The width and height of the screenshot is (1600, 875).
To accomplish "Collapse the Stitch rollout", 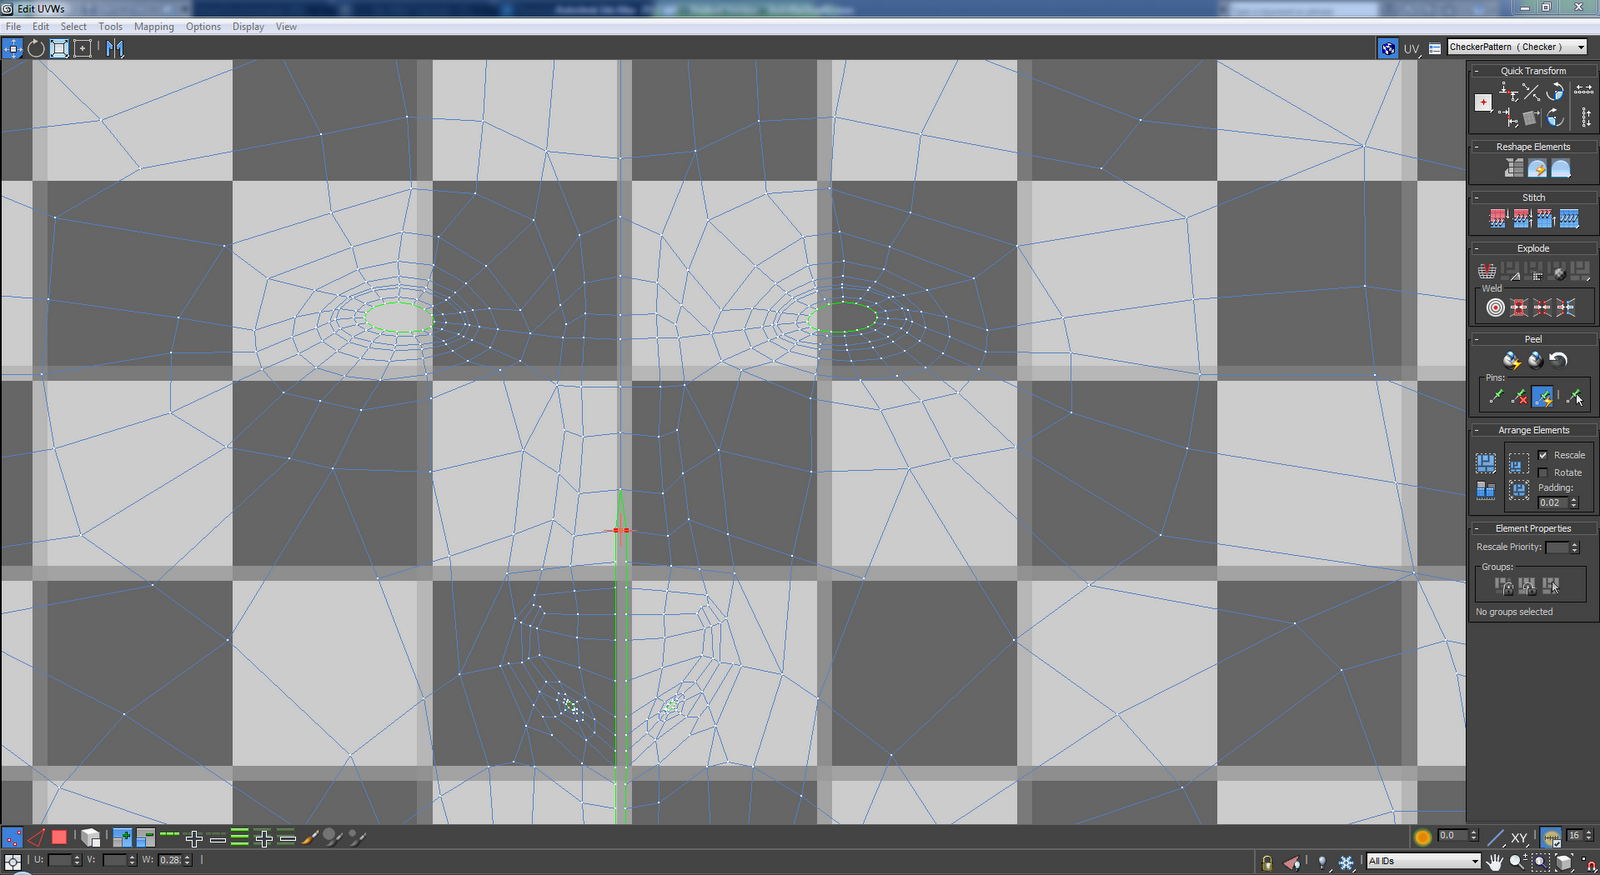I will [1476, 197].
